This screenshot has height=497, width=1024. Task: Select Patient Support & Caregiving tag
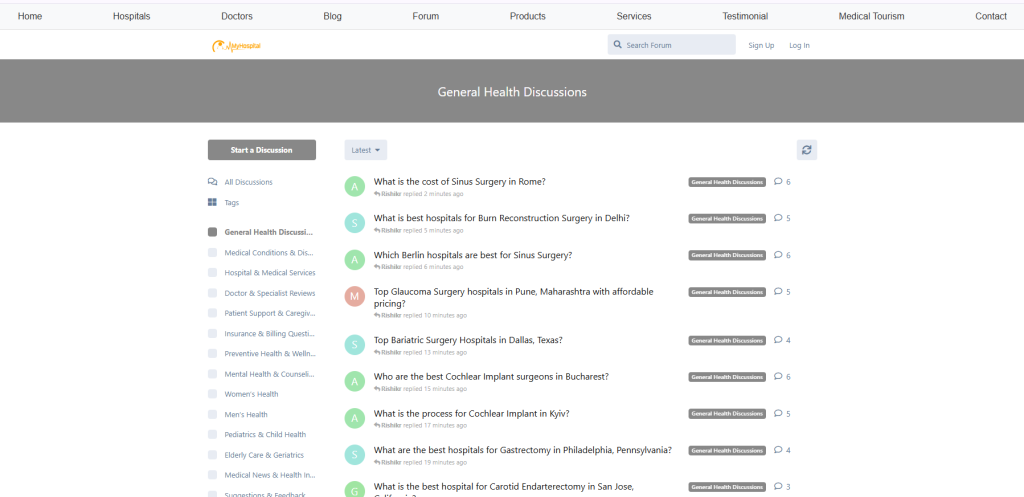click(x=261, y=313)
